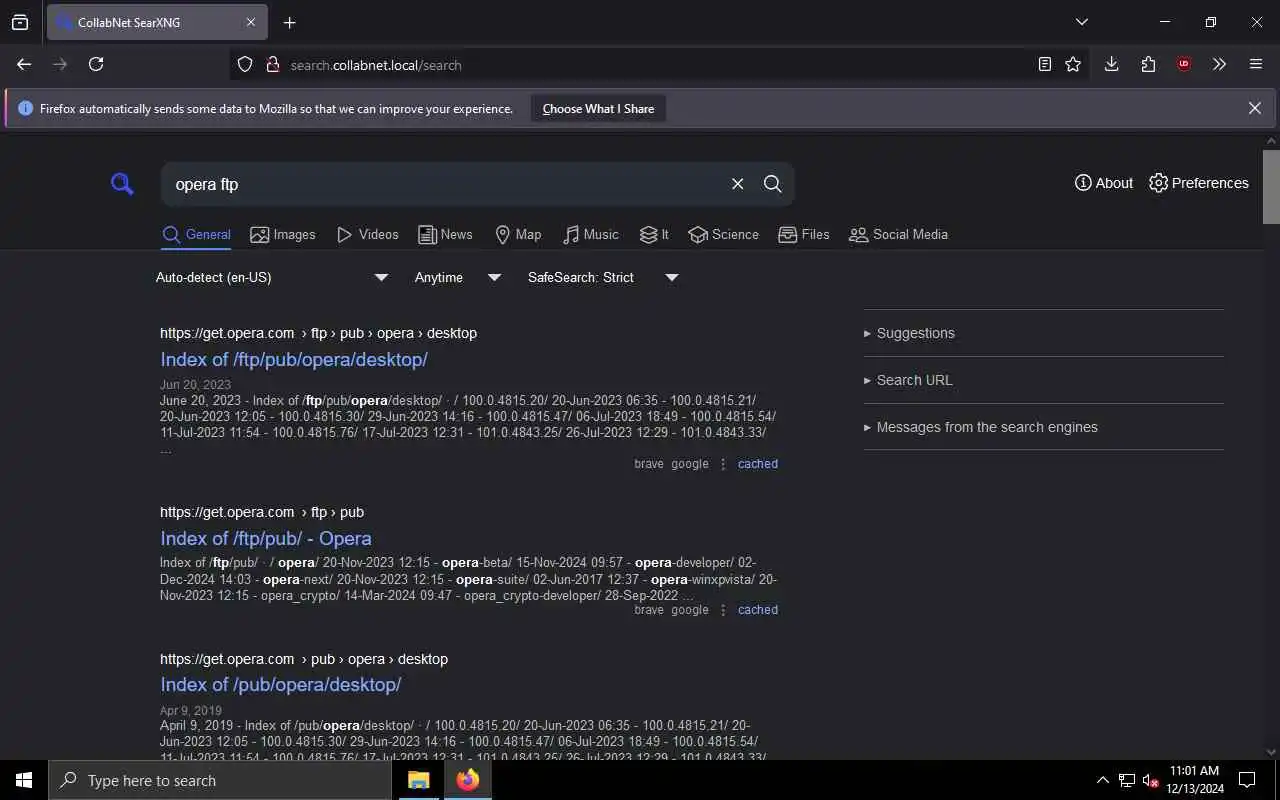Switch to the General tab
Viewport: 1280px width, 800px height.
[196, 234]
